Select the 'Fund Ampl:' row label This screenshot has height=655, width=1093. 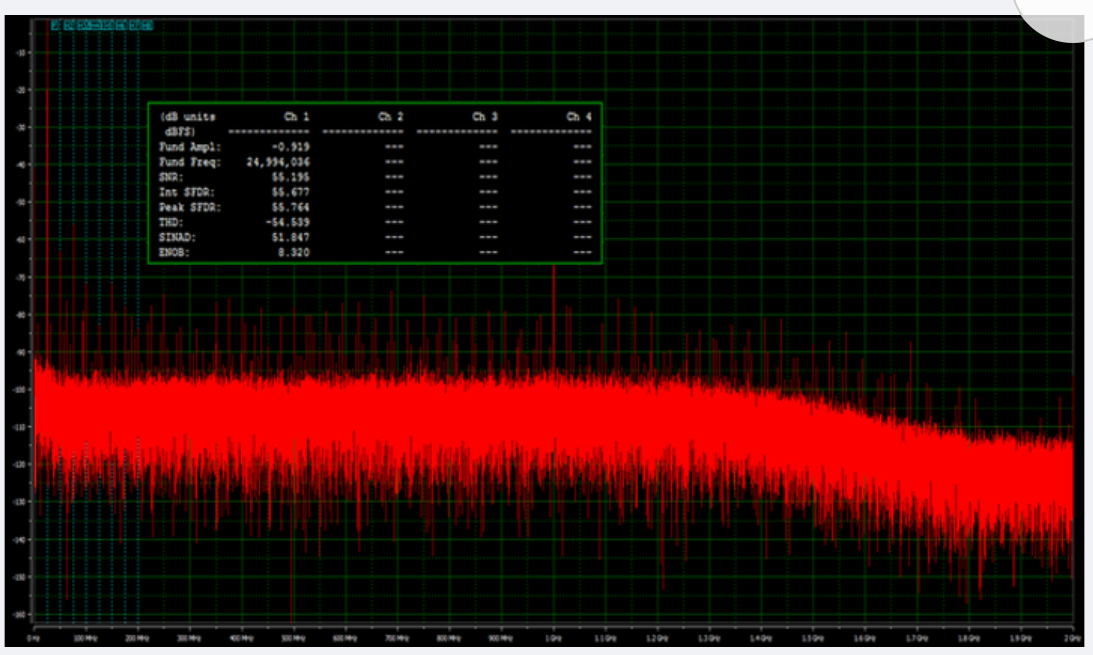(x=190, y=147)
